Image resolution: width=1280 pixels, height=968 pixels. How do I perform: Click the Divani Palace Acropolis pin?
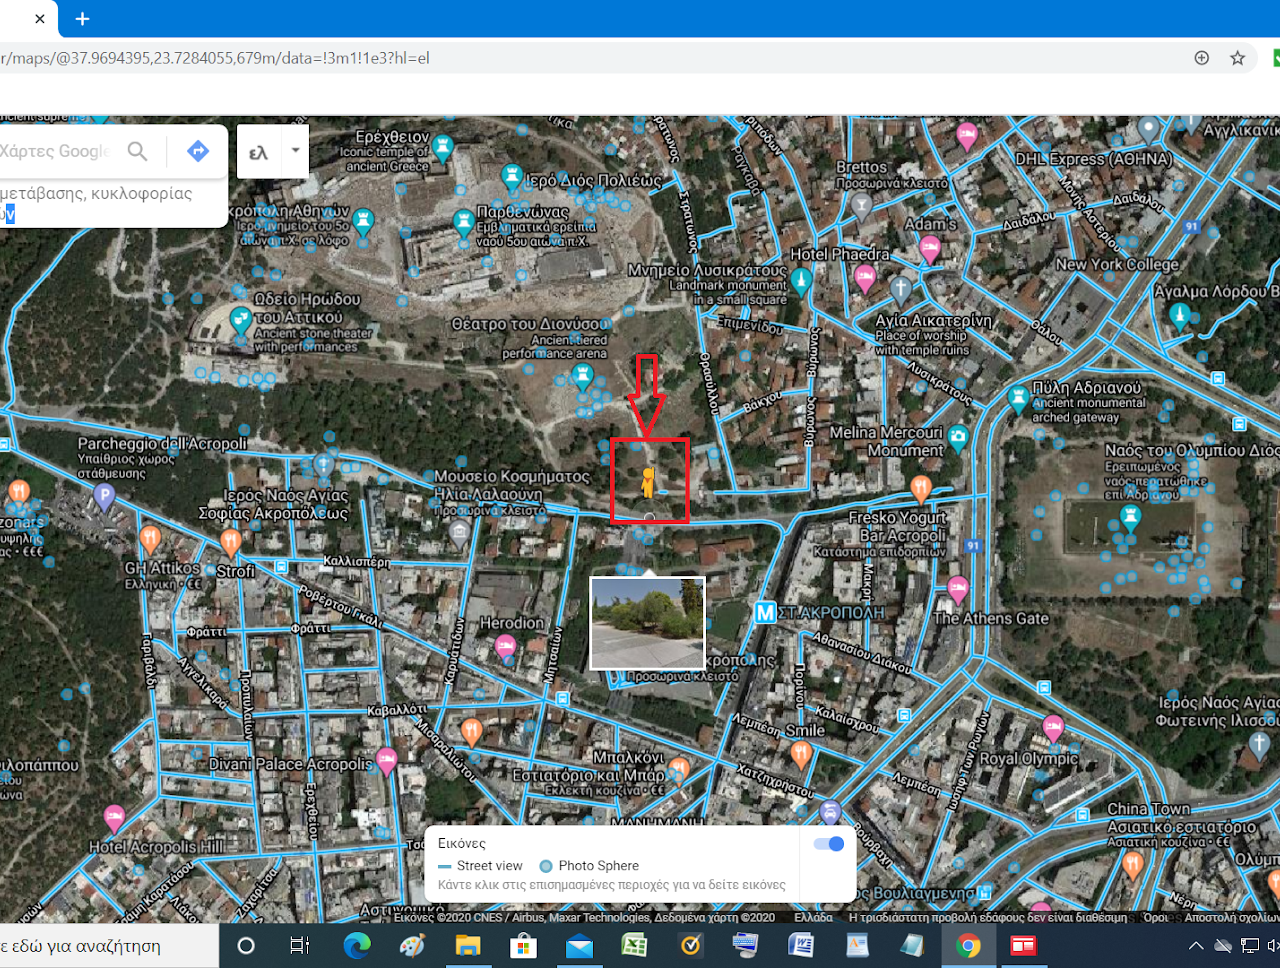click(386, 761)
